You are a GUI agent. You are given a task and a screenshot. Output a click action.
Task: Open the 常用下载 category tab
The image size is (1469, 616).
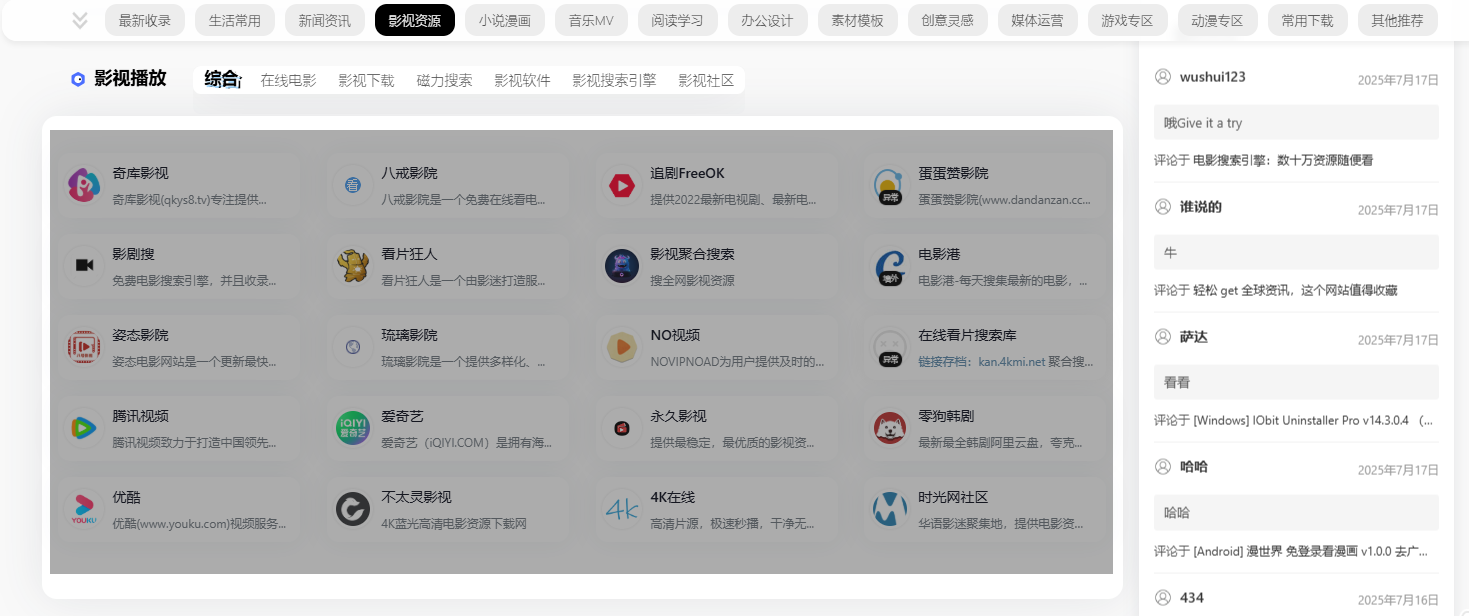pos(1308,20)
